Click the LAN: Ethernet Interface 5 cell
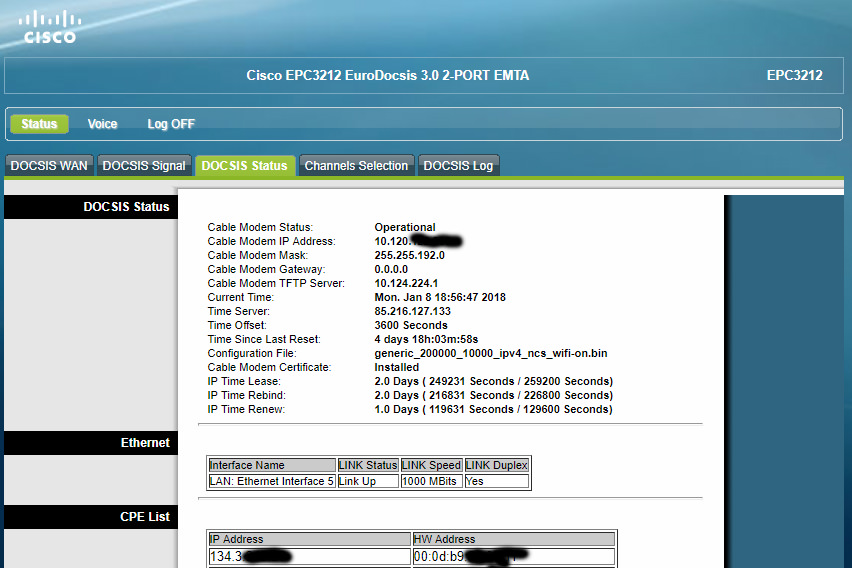852x568 pixels. [x=271, y=481]
